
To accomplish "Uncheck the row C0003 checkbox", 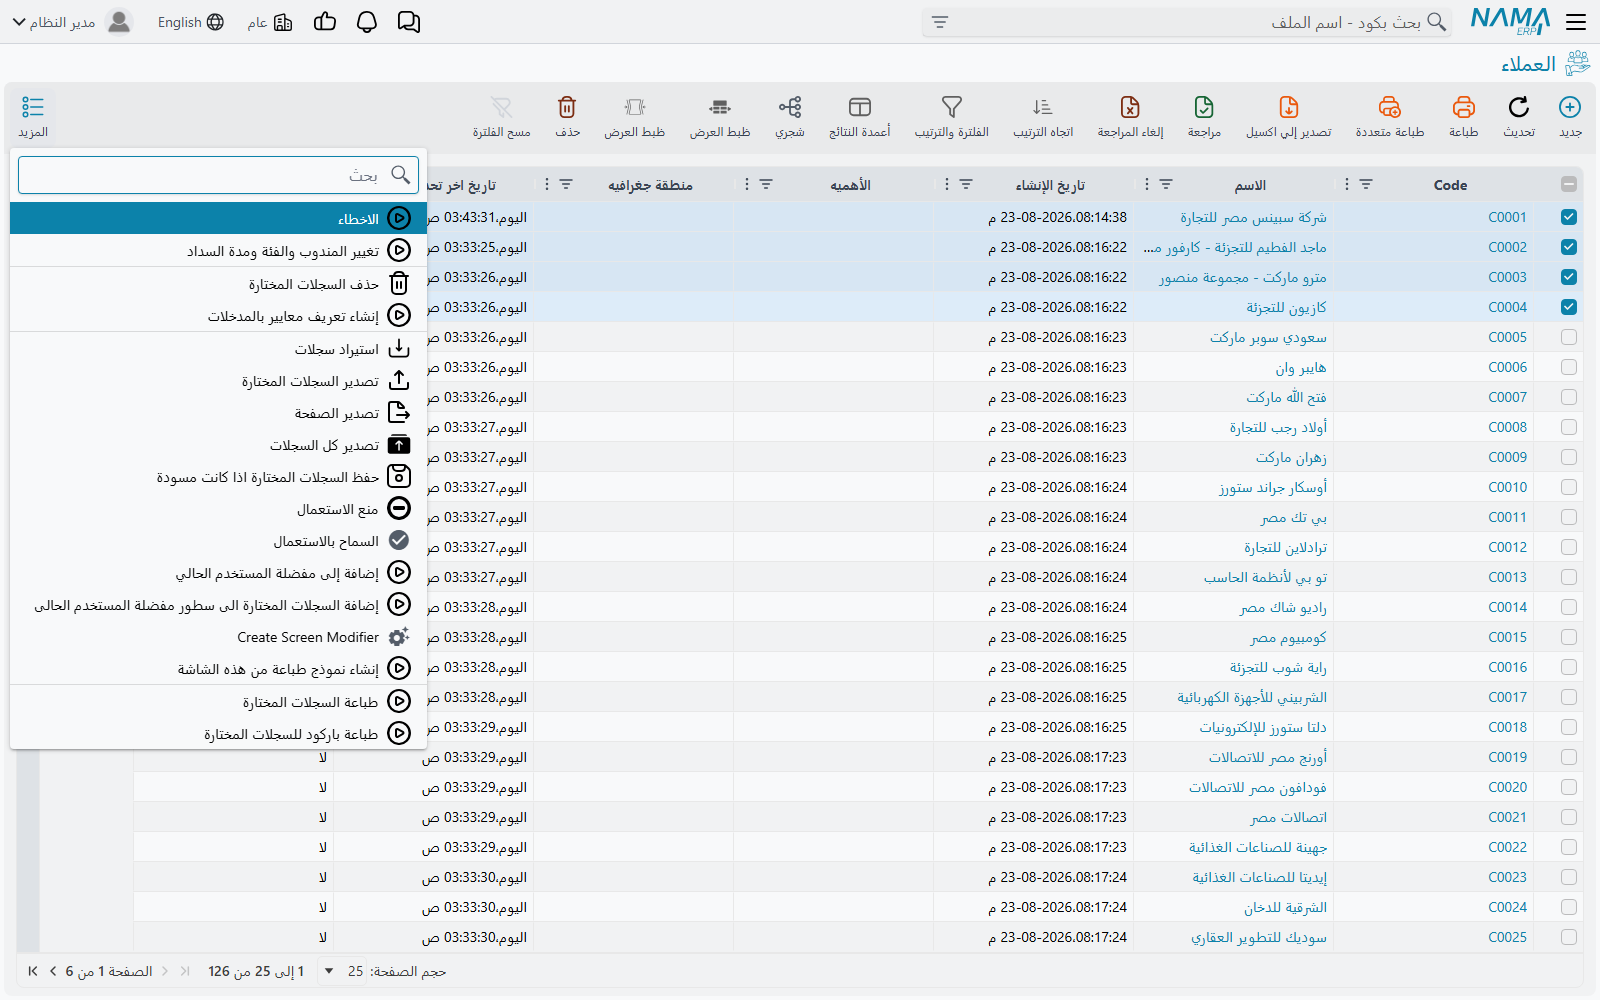I will 1569,277.
